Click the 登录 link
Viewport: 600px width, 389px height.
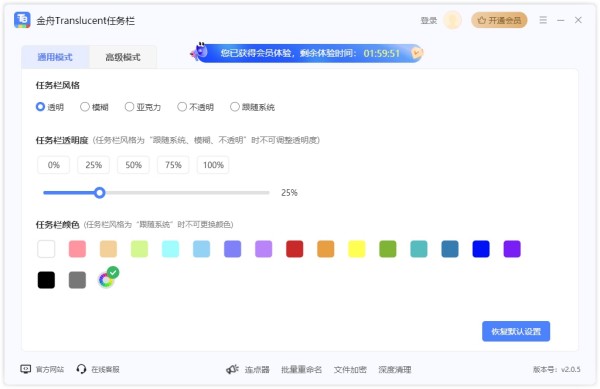coord(429,20)
